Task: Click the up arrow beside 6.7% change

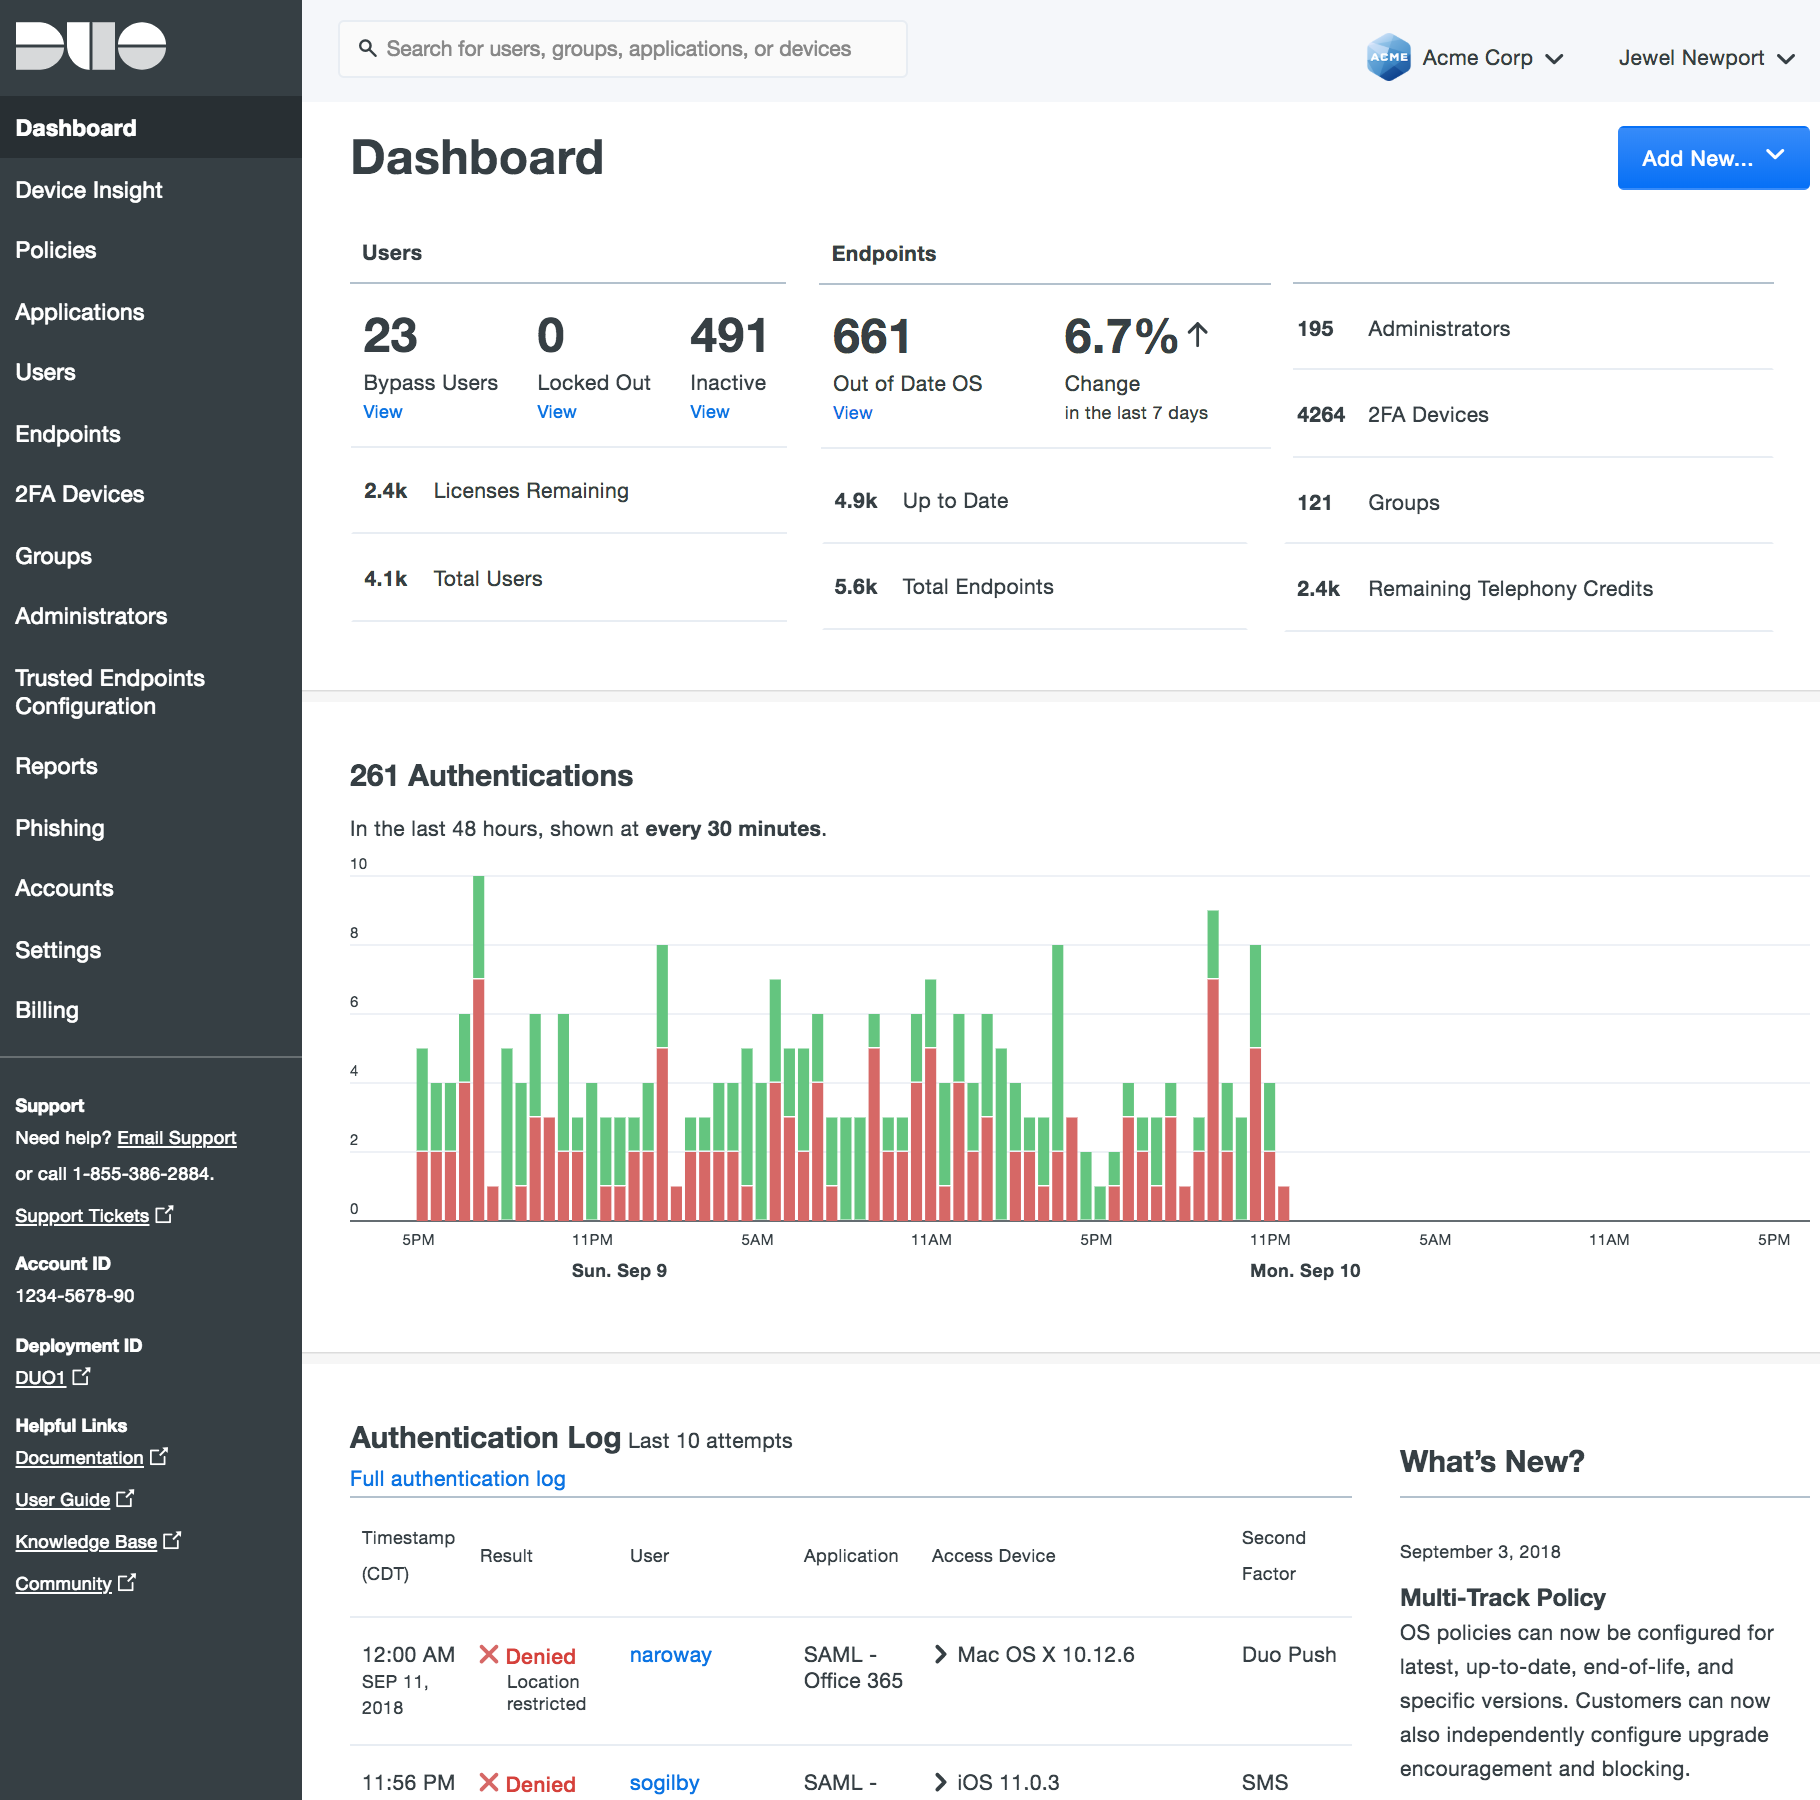Action: [1196, 335]
